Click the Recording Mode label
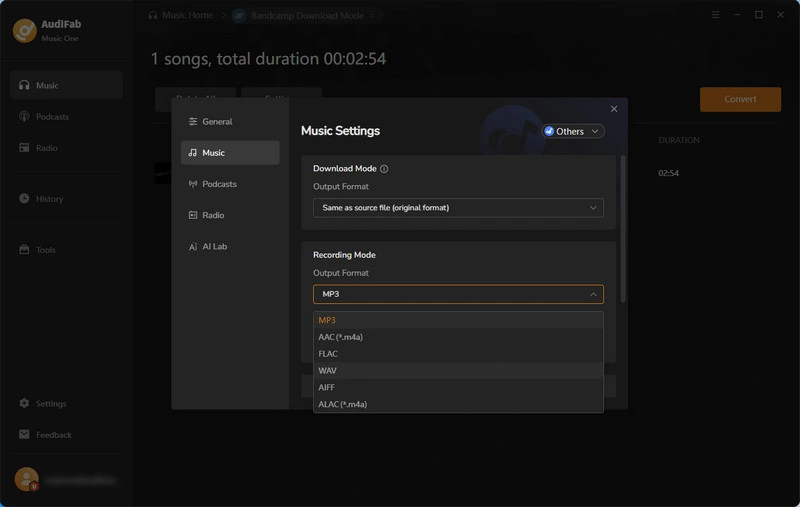 [344, 255]
